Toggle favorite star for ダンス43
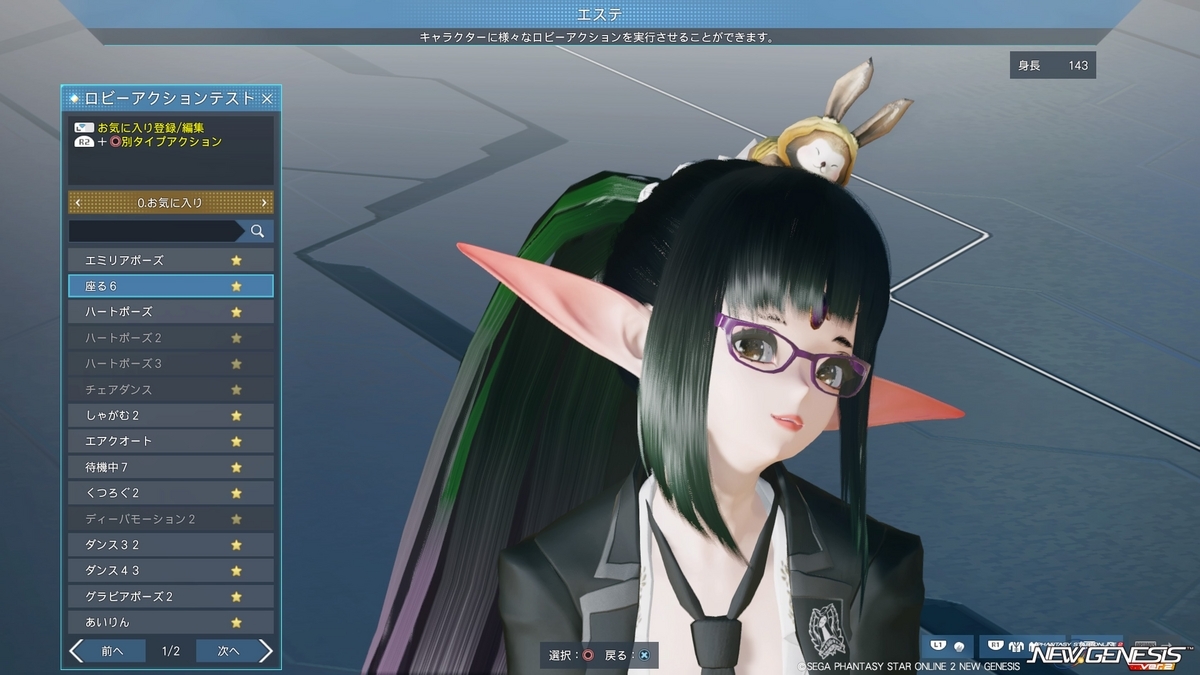 coord(237,571)
